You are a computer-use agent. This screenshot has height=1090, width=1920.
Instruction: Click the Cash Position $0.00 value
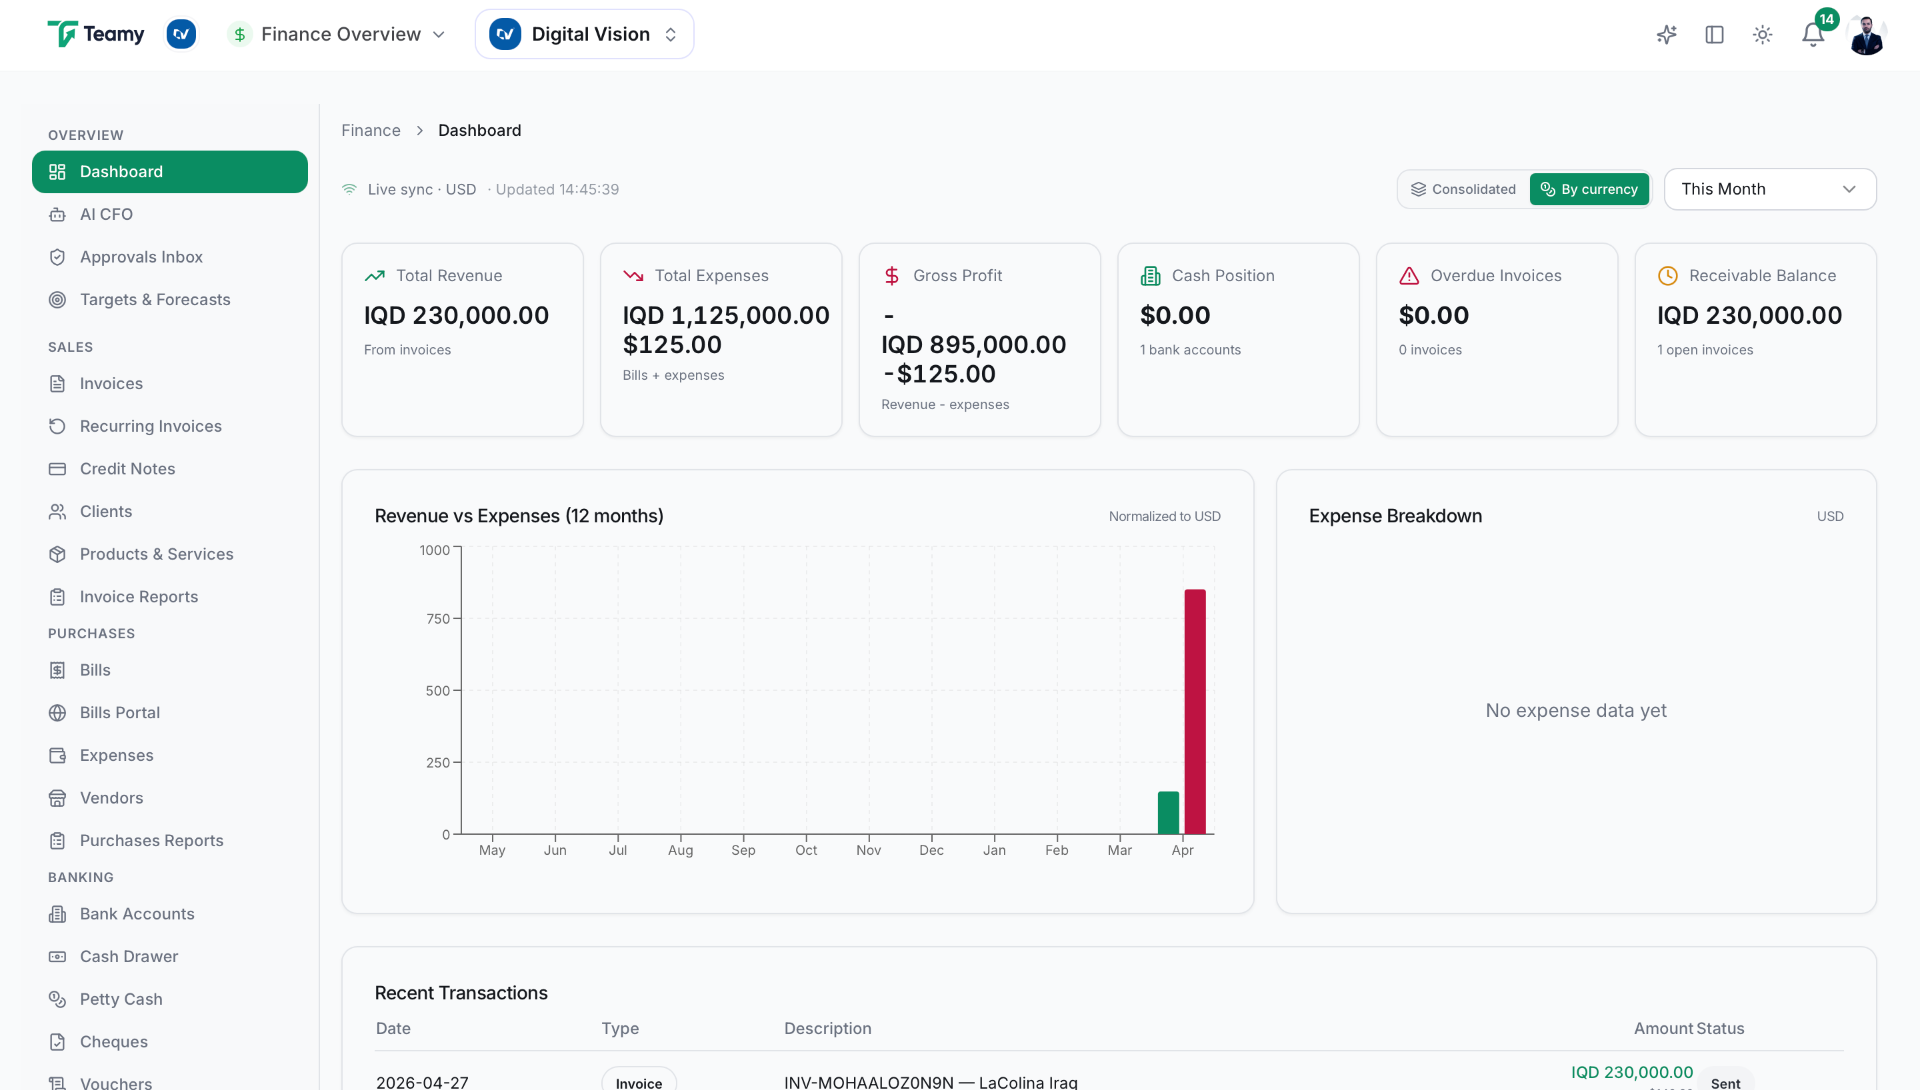coord(1175,315)
